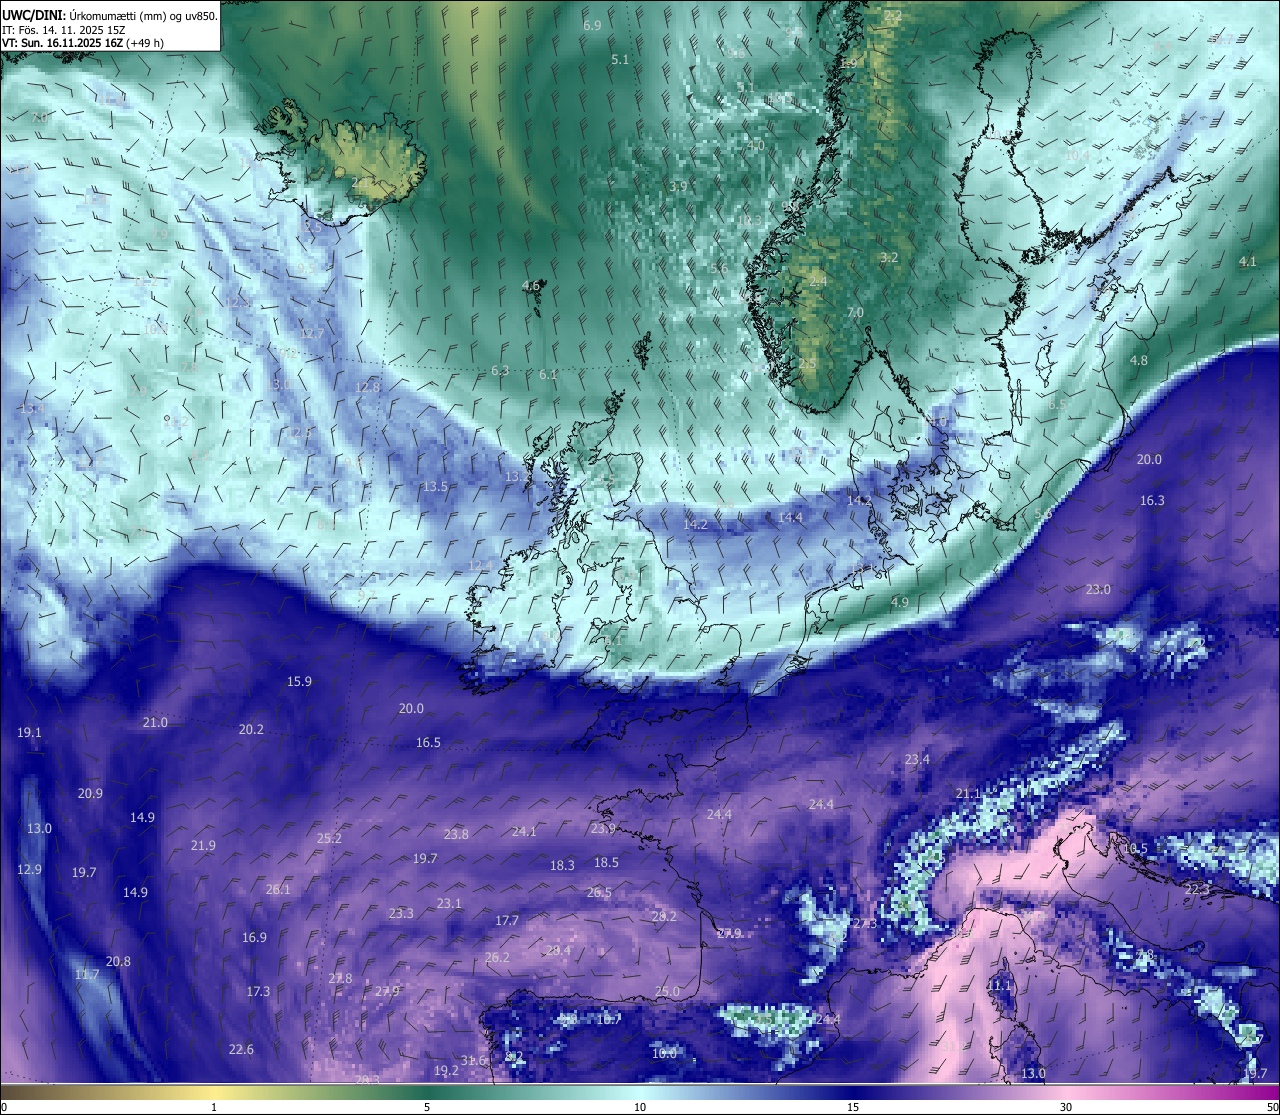Click the 21.0 value label
The height and width of the screenshot is (1115, 1280).
(155, 722)
